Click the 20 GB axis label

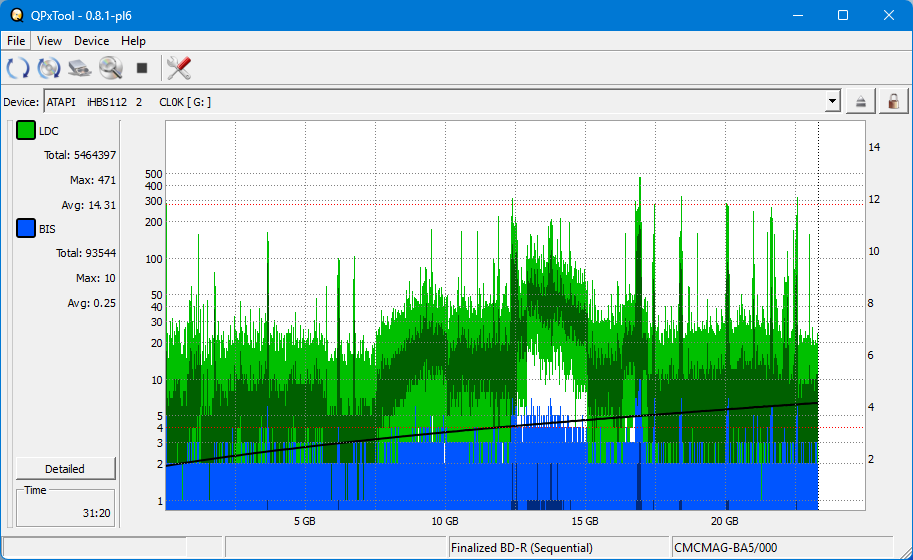pyautogui.click(x=724, y=521)
